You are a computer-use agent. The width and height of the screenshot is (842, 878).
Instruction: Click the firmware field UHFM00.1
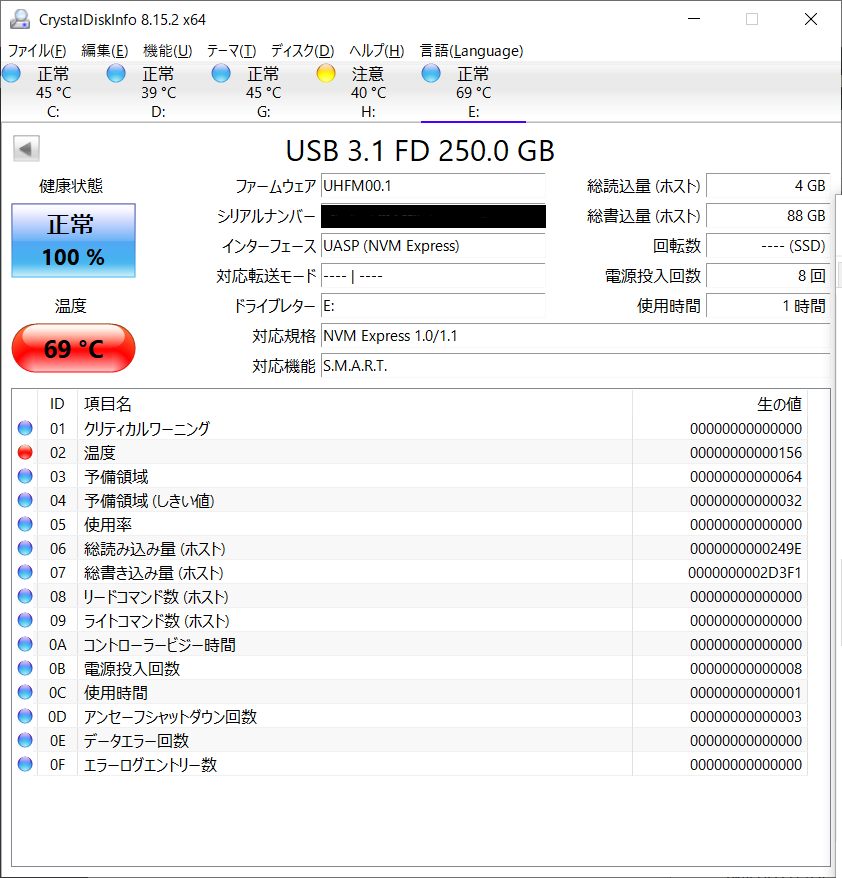tap(433, 186)
